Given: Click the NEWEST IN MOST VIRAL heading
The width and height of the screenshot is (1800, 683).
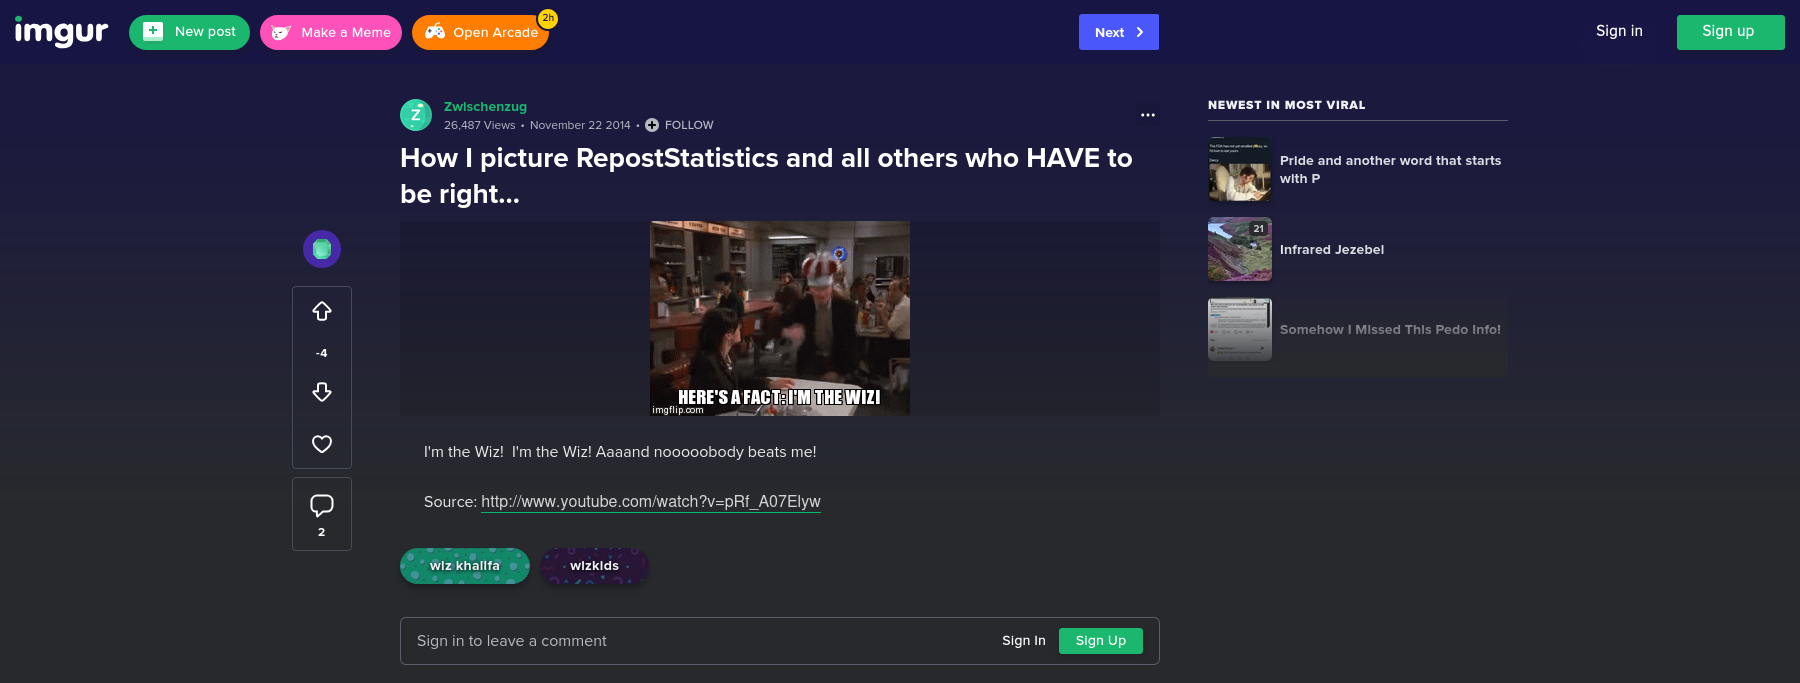Looking at the screenshot, I should (1286, 105).
